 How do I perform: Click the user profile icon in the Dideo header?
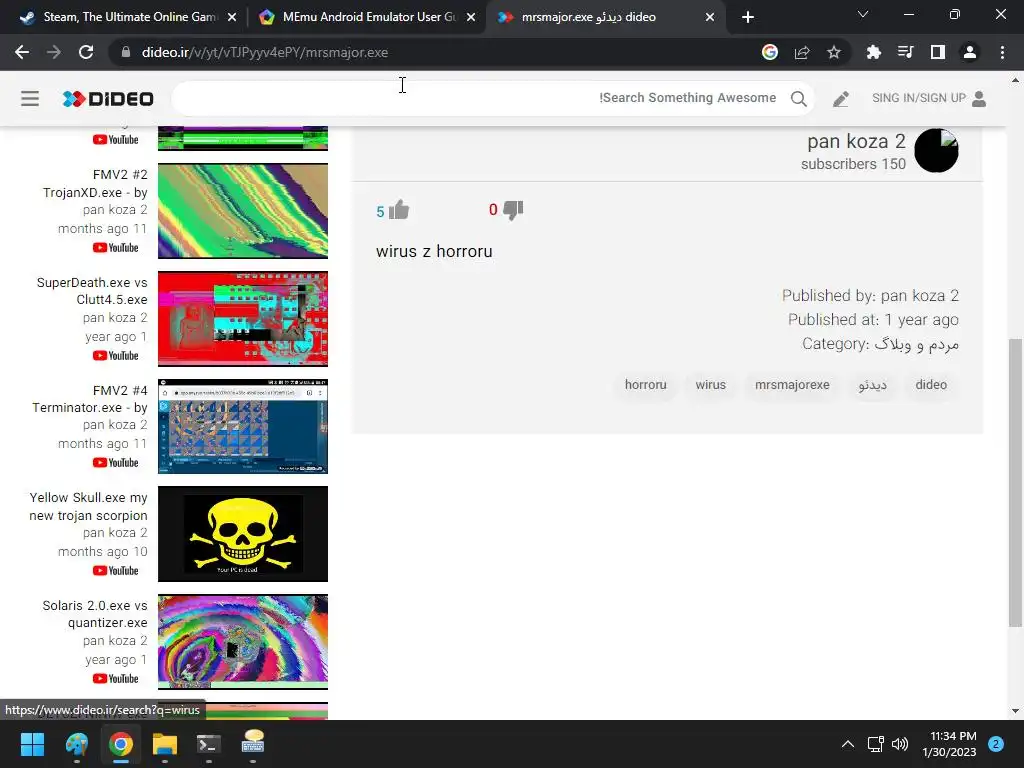point(978,99)
